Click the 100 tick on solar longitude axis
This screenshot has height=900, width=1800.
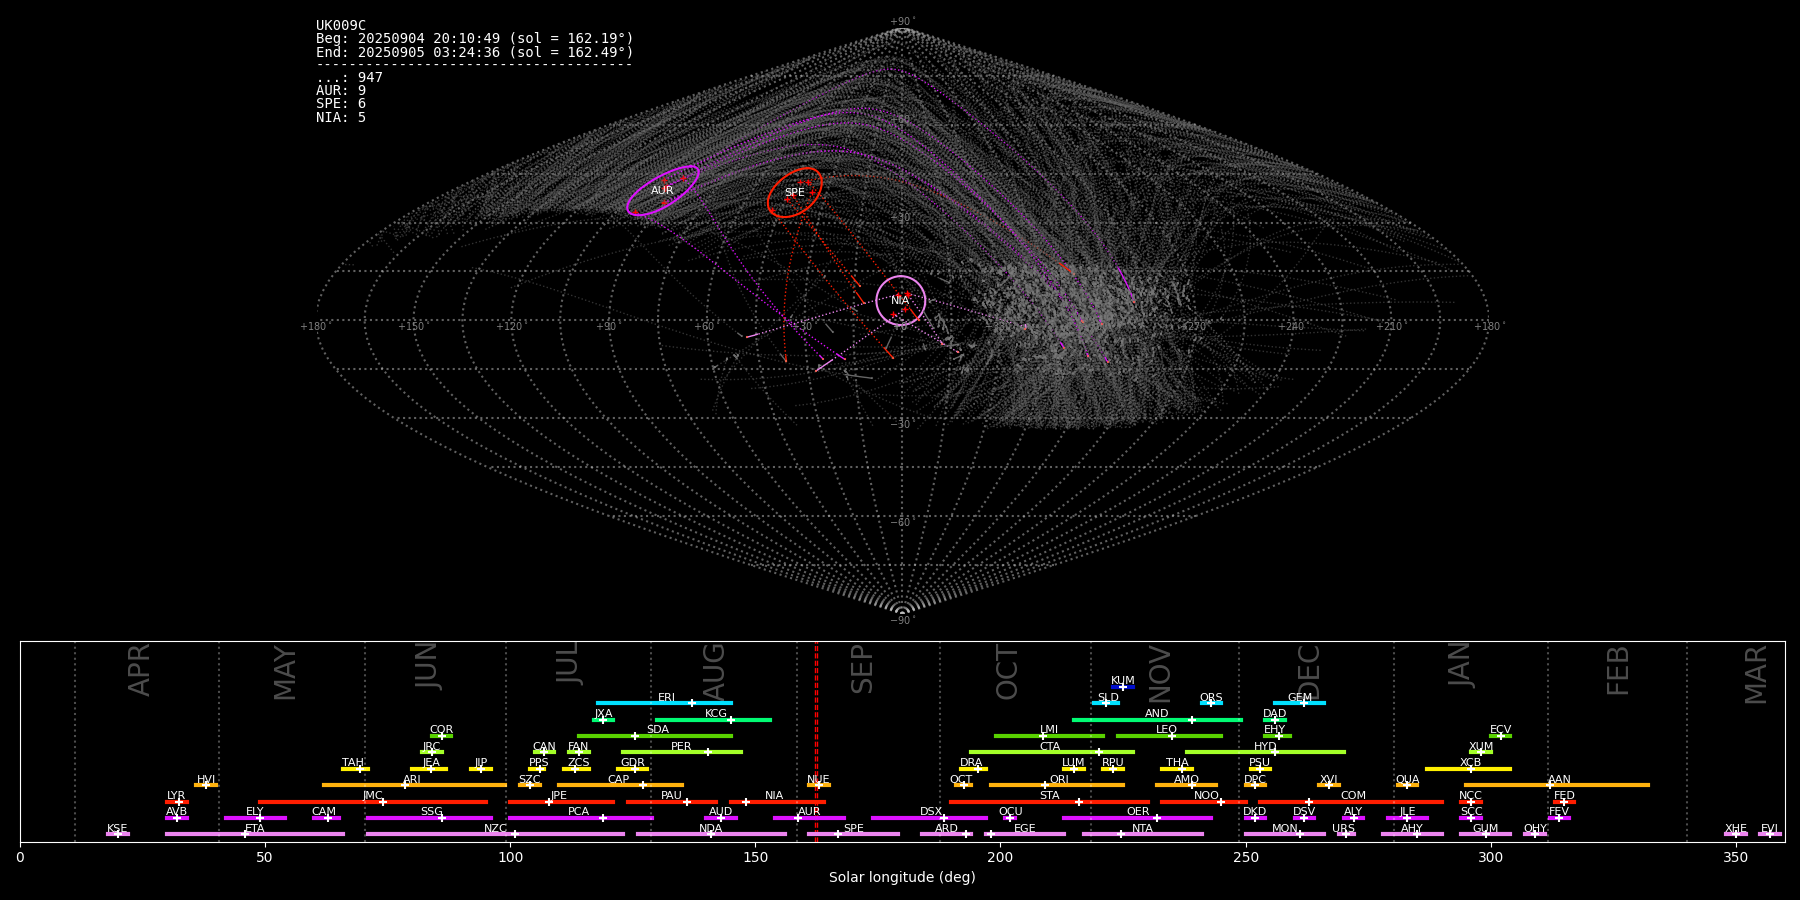point(510,857)
